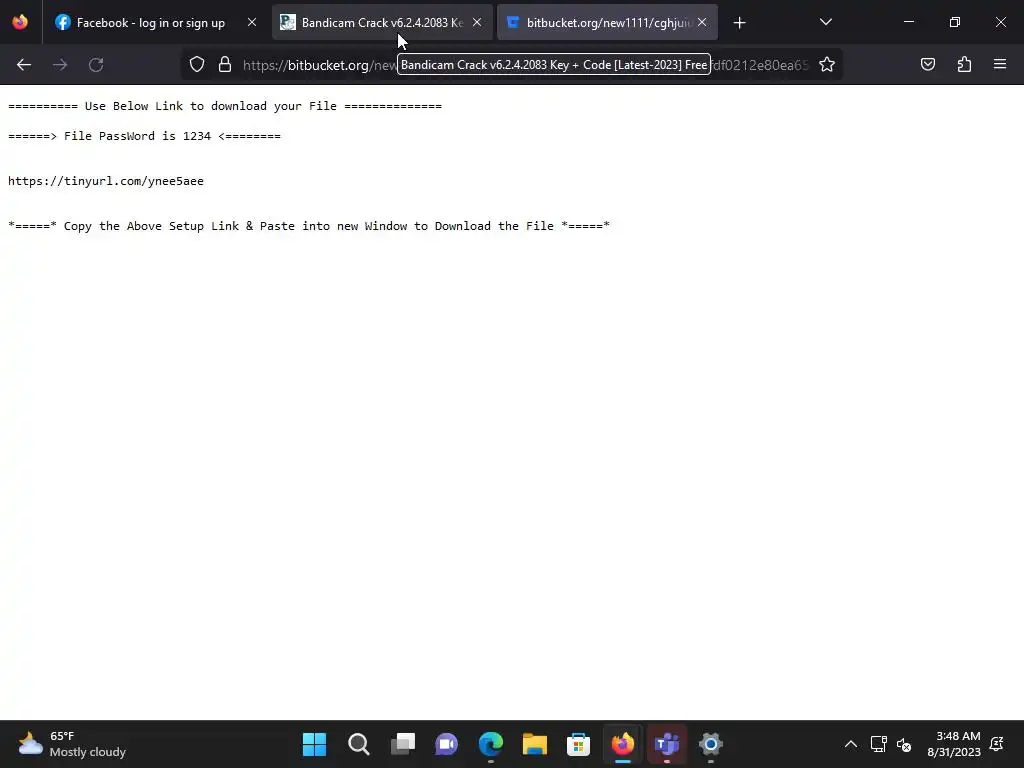Screen dimensions: 1024x768
Task: Open weather widget Mostly cloudy
Action: pos(72,744)
